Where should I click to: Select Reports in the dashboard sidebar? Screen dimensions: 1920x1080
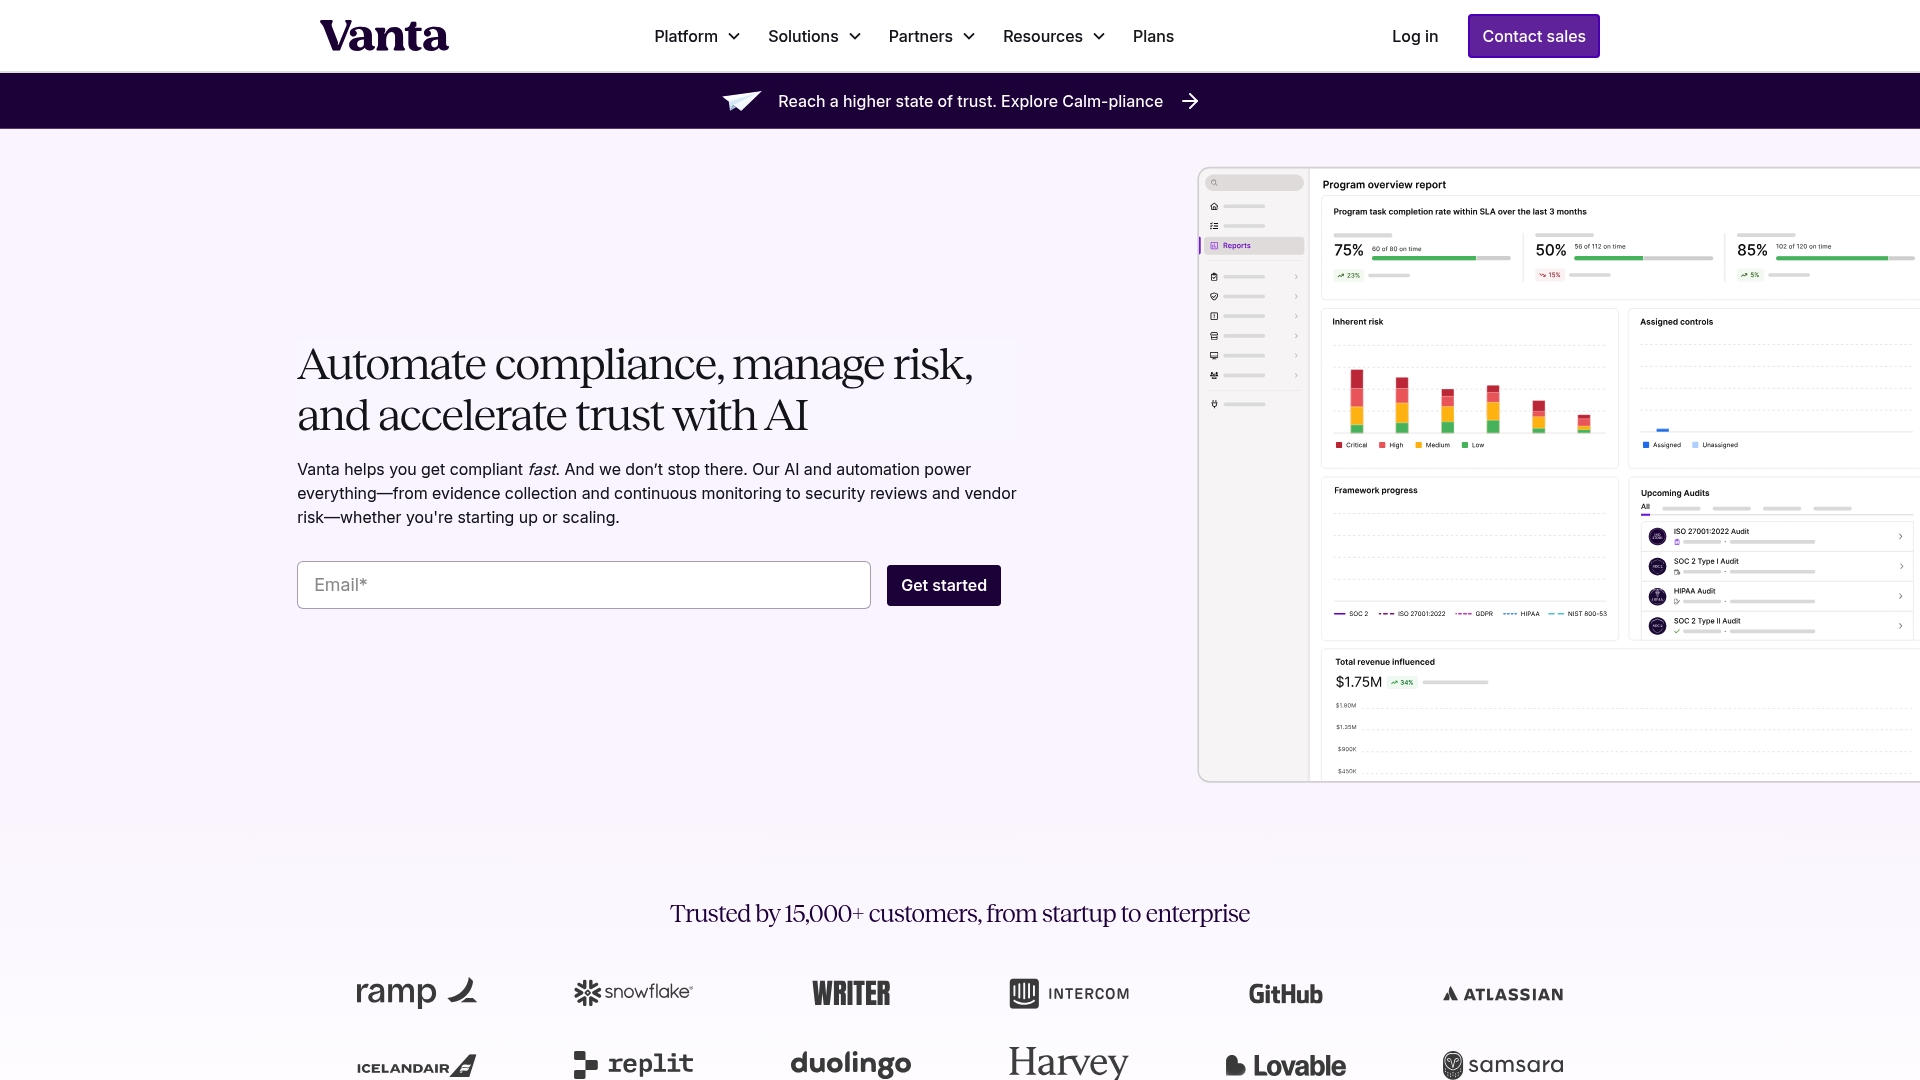pyautogui.click(x=1237, y=246)
